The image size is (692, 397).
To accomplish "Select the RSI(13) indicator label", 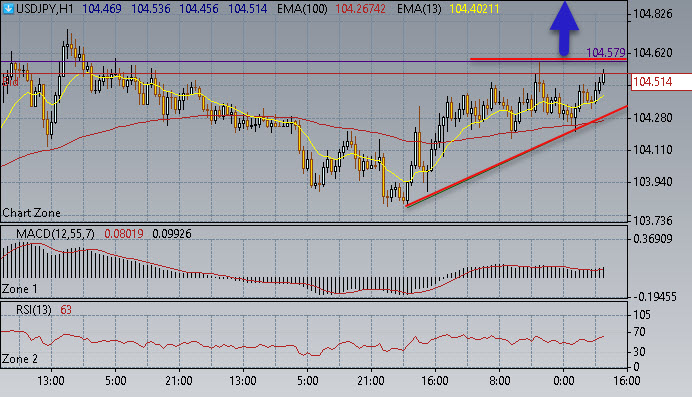I will click(34, 310).
